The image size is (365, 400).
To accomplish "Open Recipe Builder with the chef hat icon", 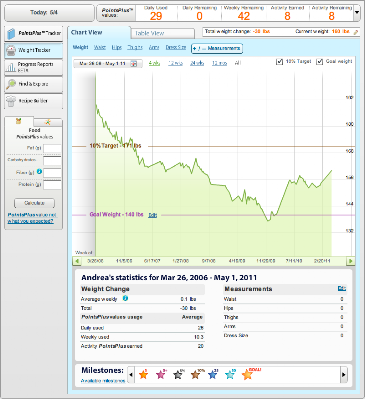I will coord(11,101).
